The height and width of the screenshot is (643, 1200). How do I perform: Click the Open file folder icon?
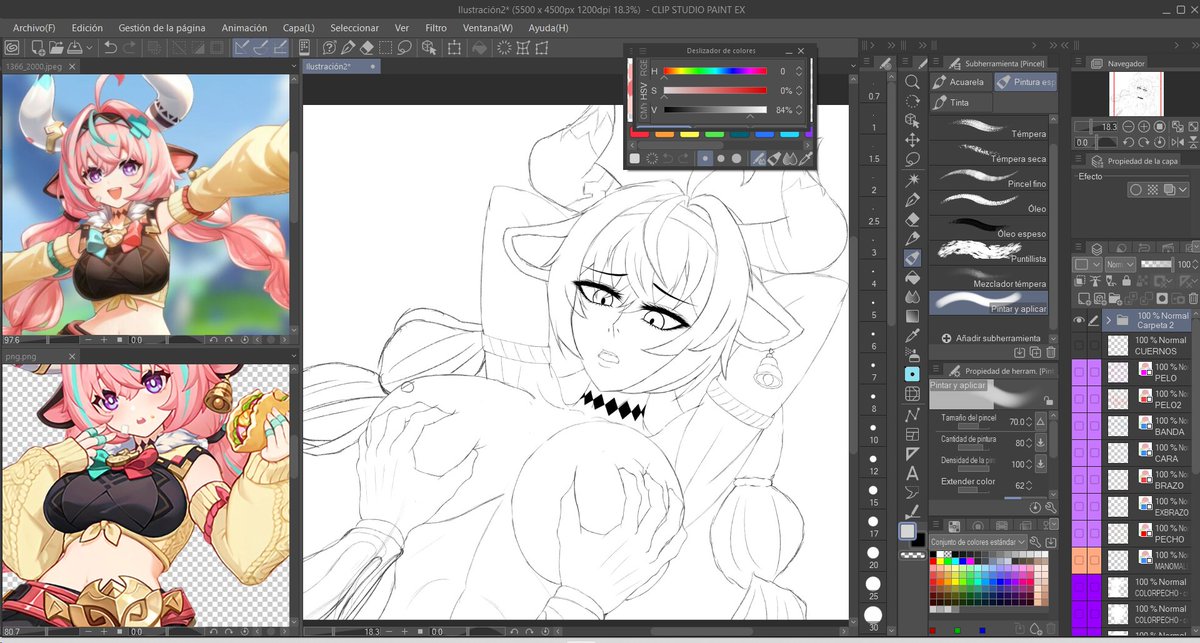pyautogui.click(x=57, y=47)
